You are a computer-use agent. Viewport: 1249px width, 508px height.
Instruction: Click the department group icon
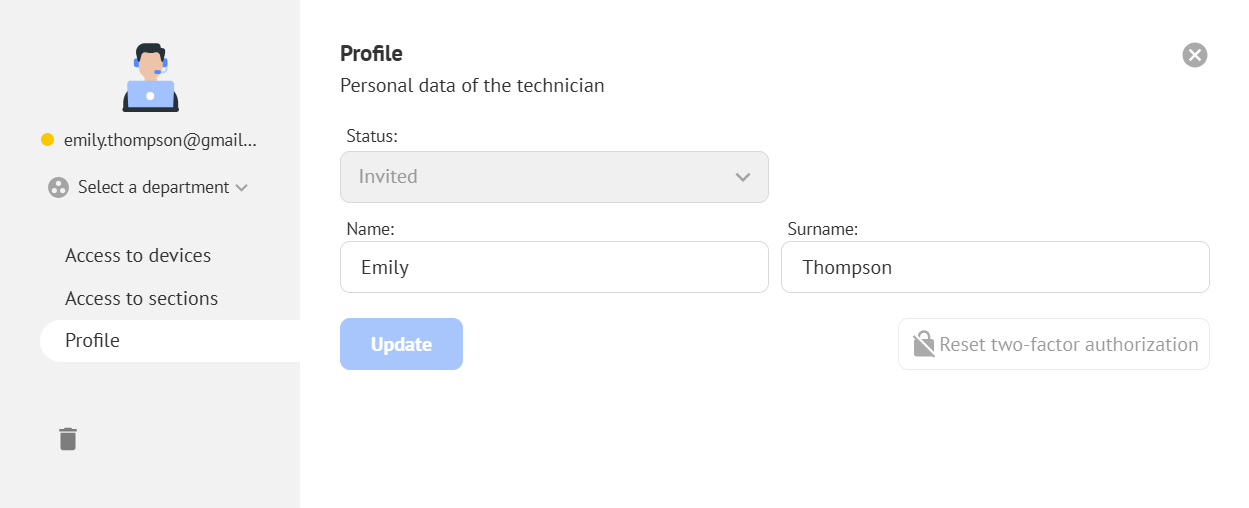pos(58,188)
